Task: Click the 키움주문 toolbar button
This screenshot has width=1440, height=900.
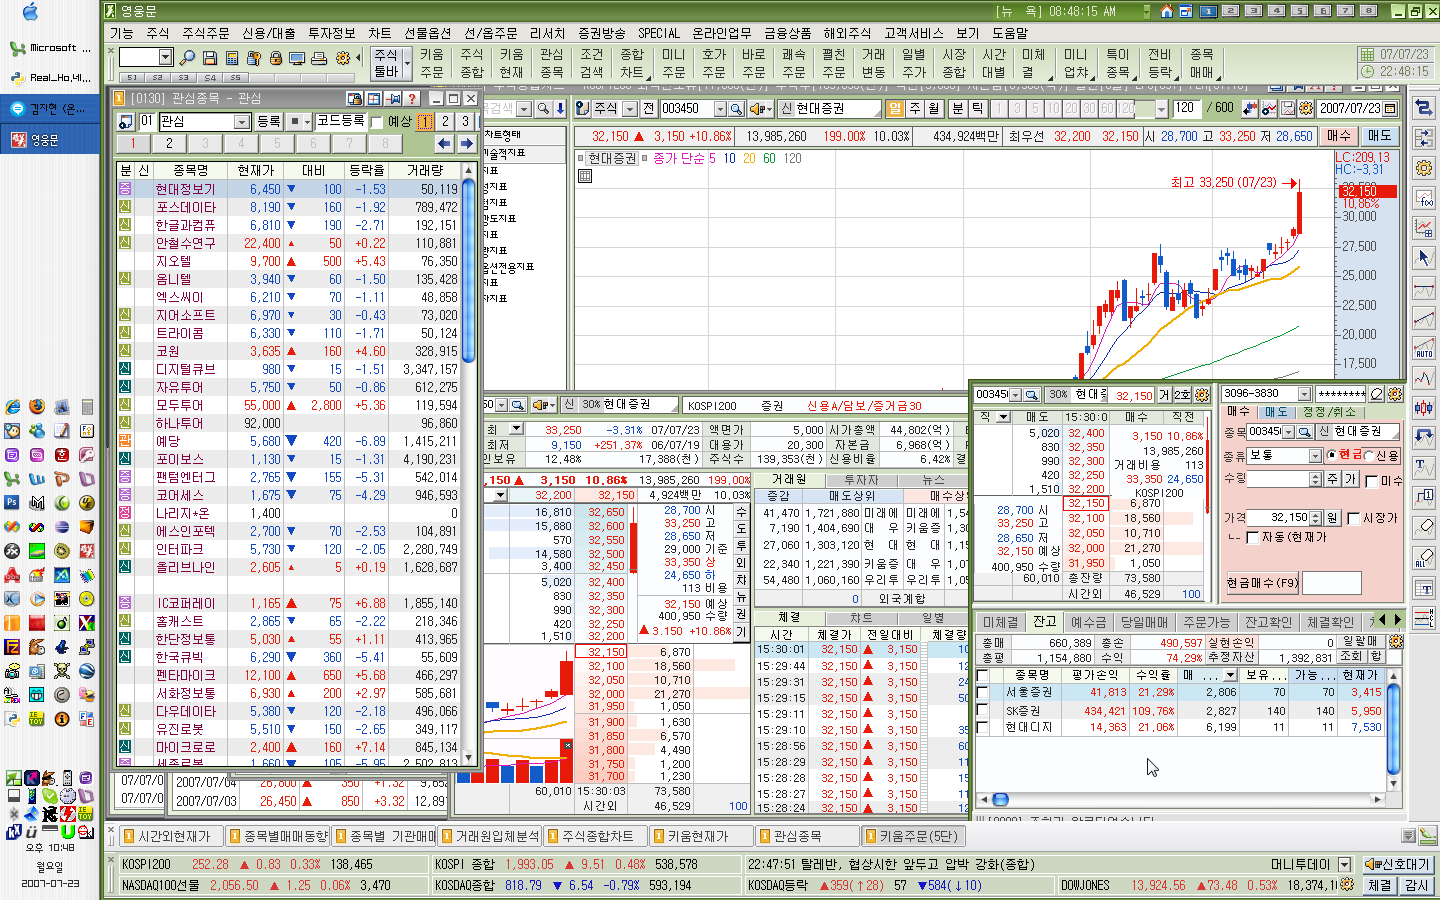Action: tap(432, 63)
